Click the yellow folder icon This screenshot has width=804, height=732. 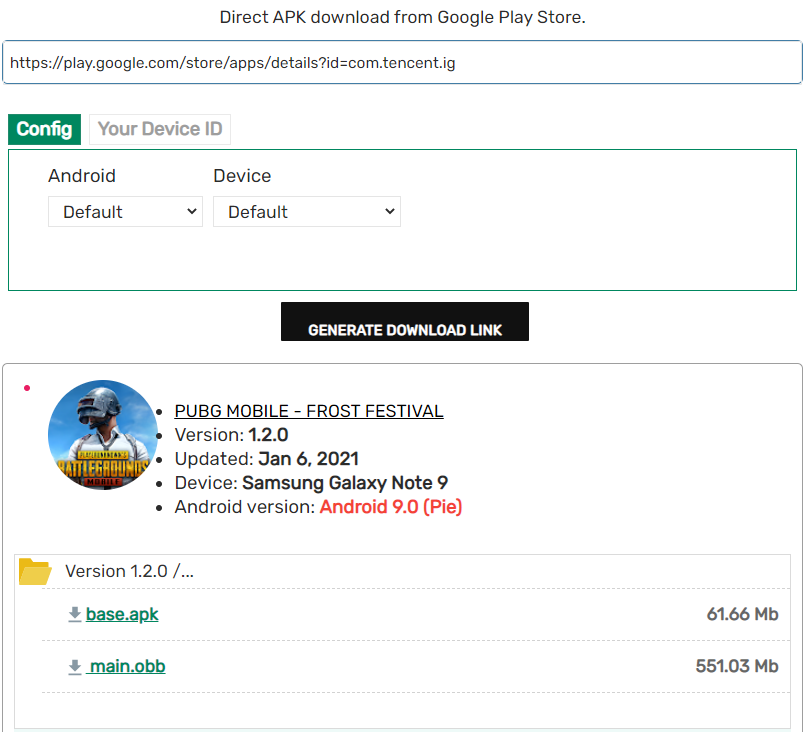click(35, 572)
